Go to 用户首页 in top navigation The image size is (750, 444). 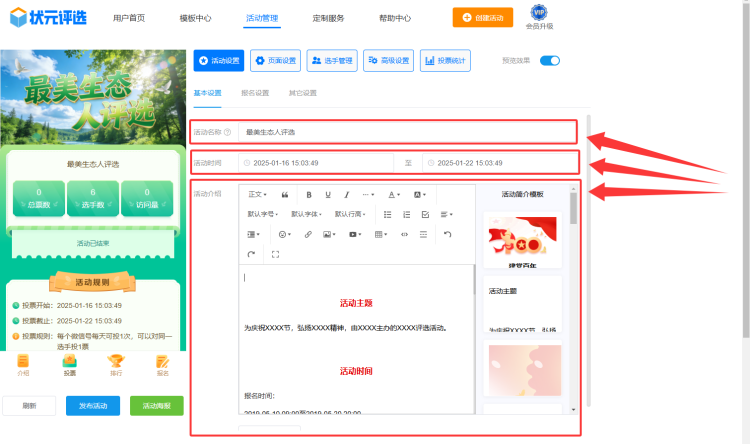(129, 18)
